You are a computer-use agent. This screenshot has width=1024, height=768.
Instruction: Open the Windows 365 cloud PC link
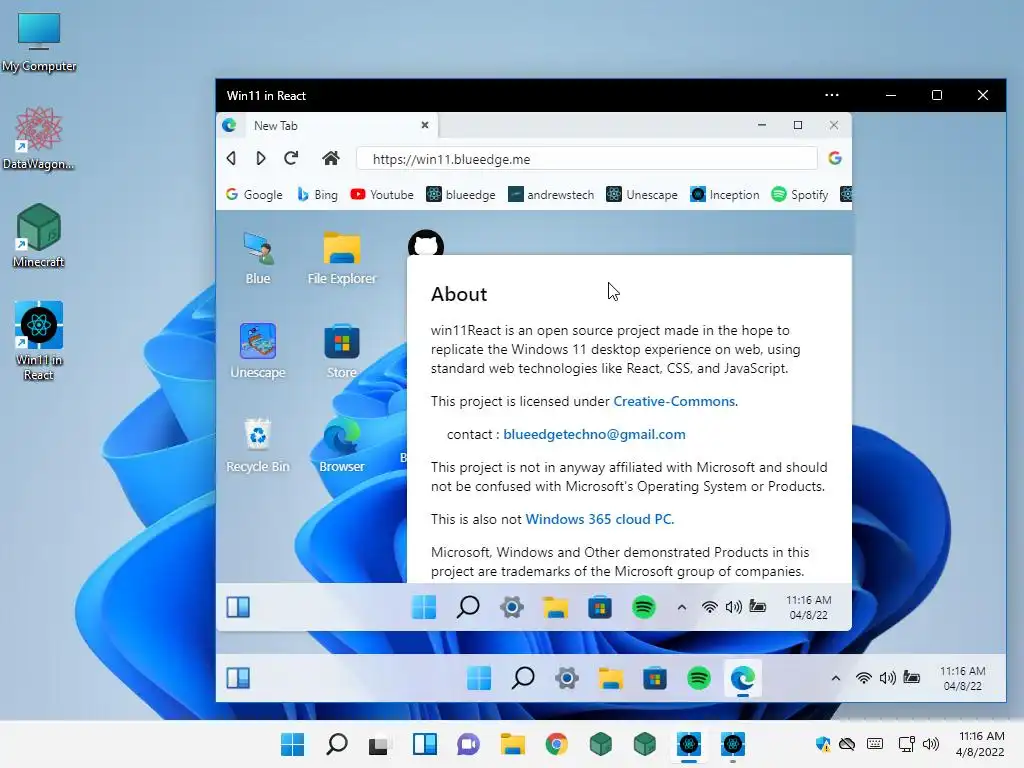tap(598, 519)
